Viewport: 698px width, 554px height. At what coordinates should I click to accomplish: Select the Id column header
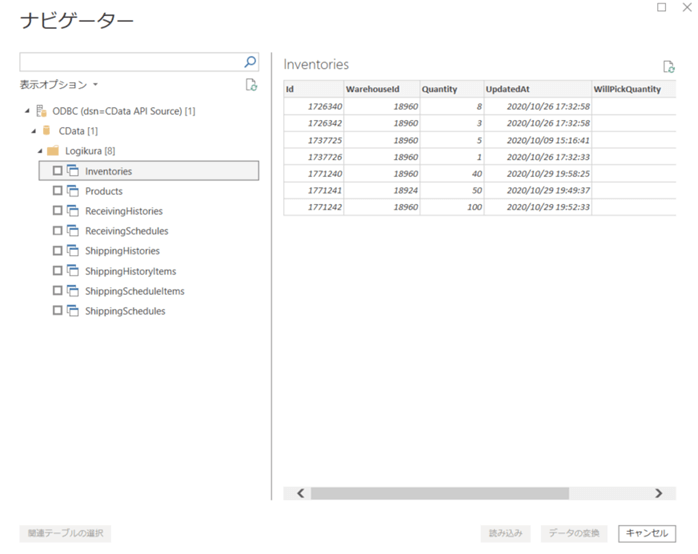(x=313, y=89)
